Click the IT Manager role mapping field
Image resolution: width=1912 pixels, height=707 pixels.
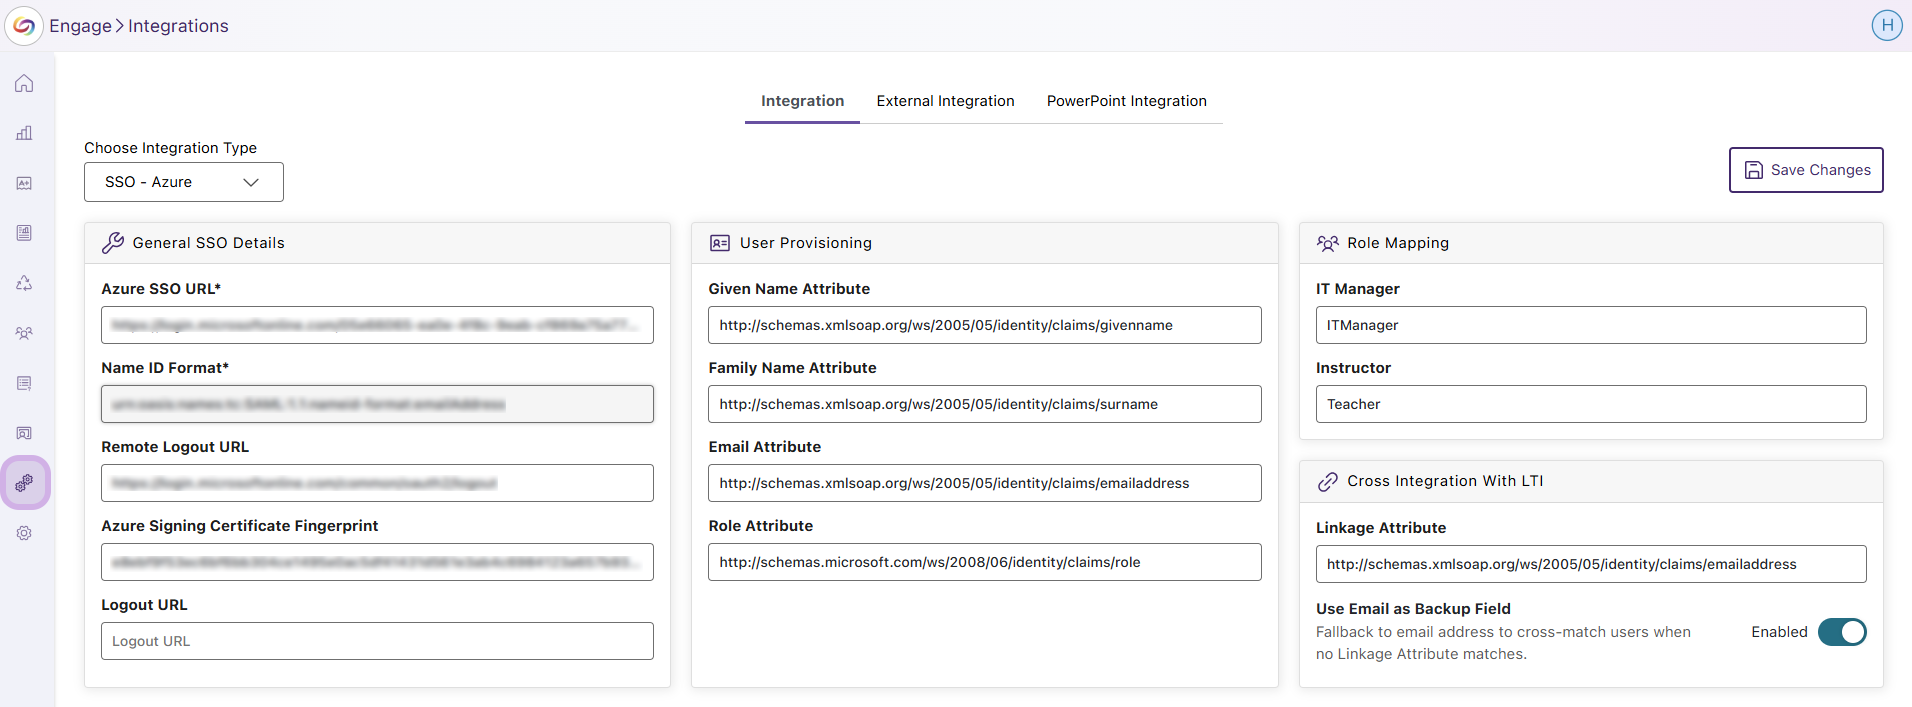(1591, 325)
